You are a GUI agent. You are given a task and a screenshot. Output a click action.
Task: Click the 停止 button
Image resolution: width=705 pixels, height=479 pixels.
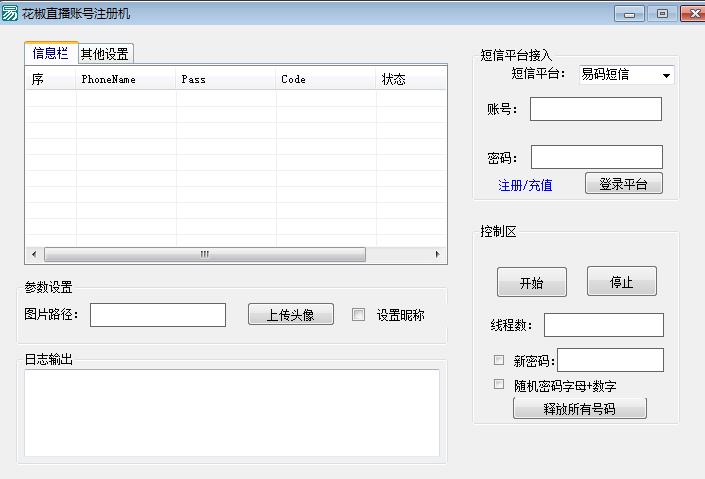coord(621,283)
